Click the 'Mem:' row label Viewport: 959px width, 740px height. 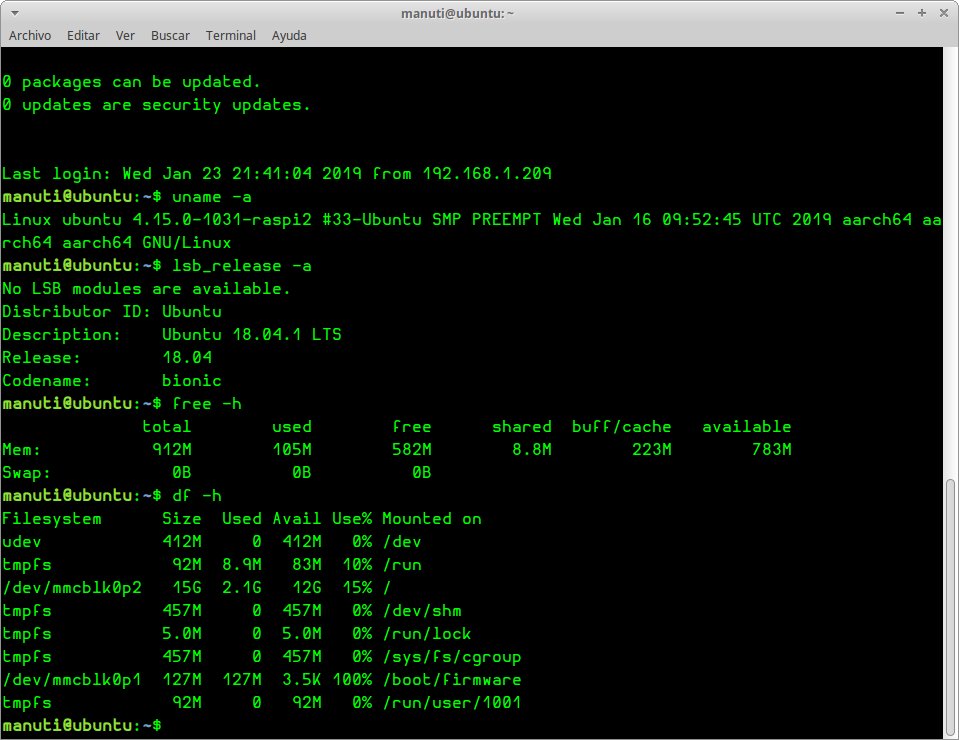pyautogui.click(x=21, y=450)
